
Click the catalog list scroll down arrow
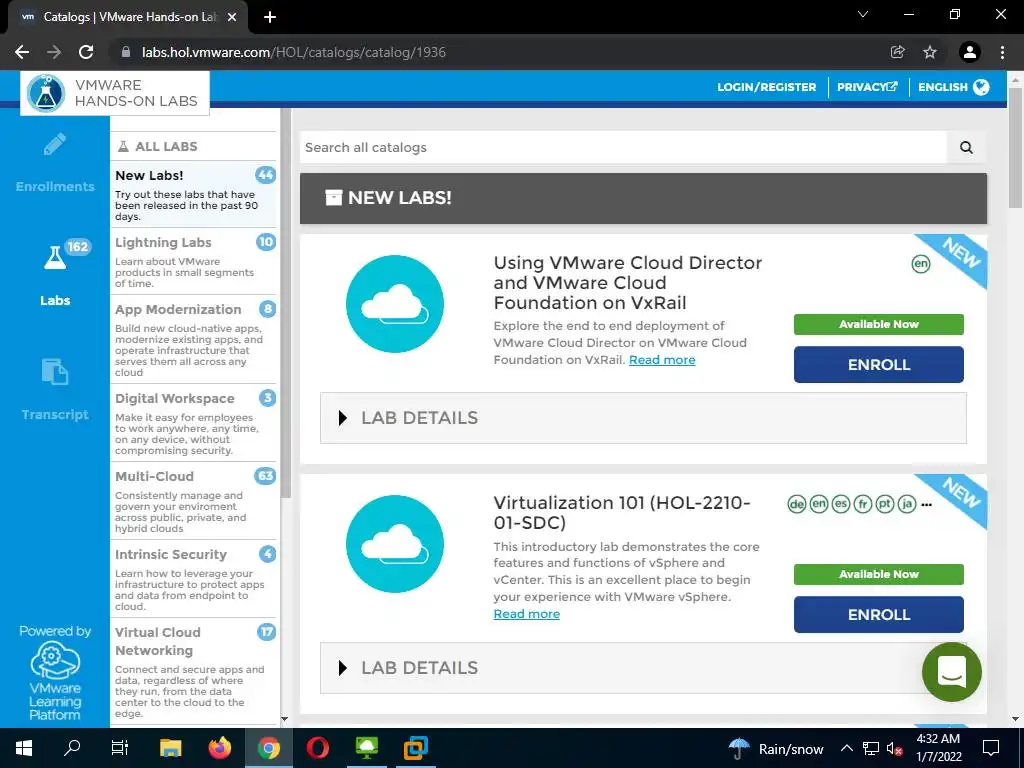[x=284, y=719]
